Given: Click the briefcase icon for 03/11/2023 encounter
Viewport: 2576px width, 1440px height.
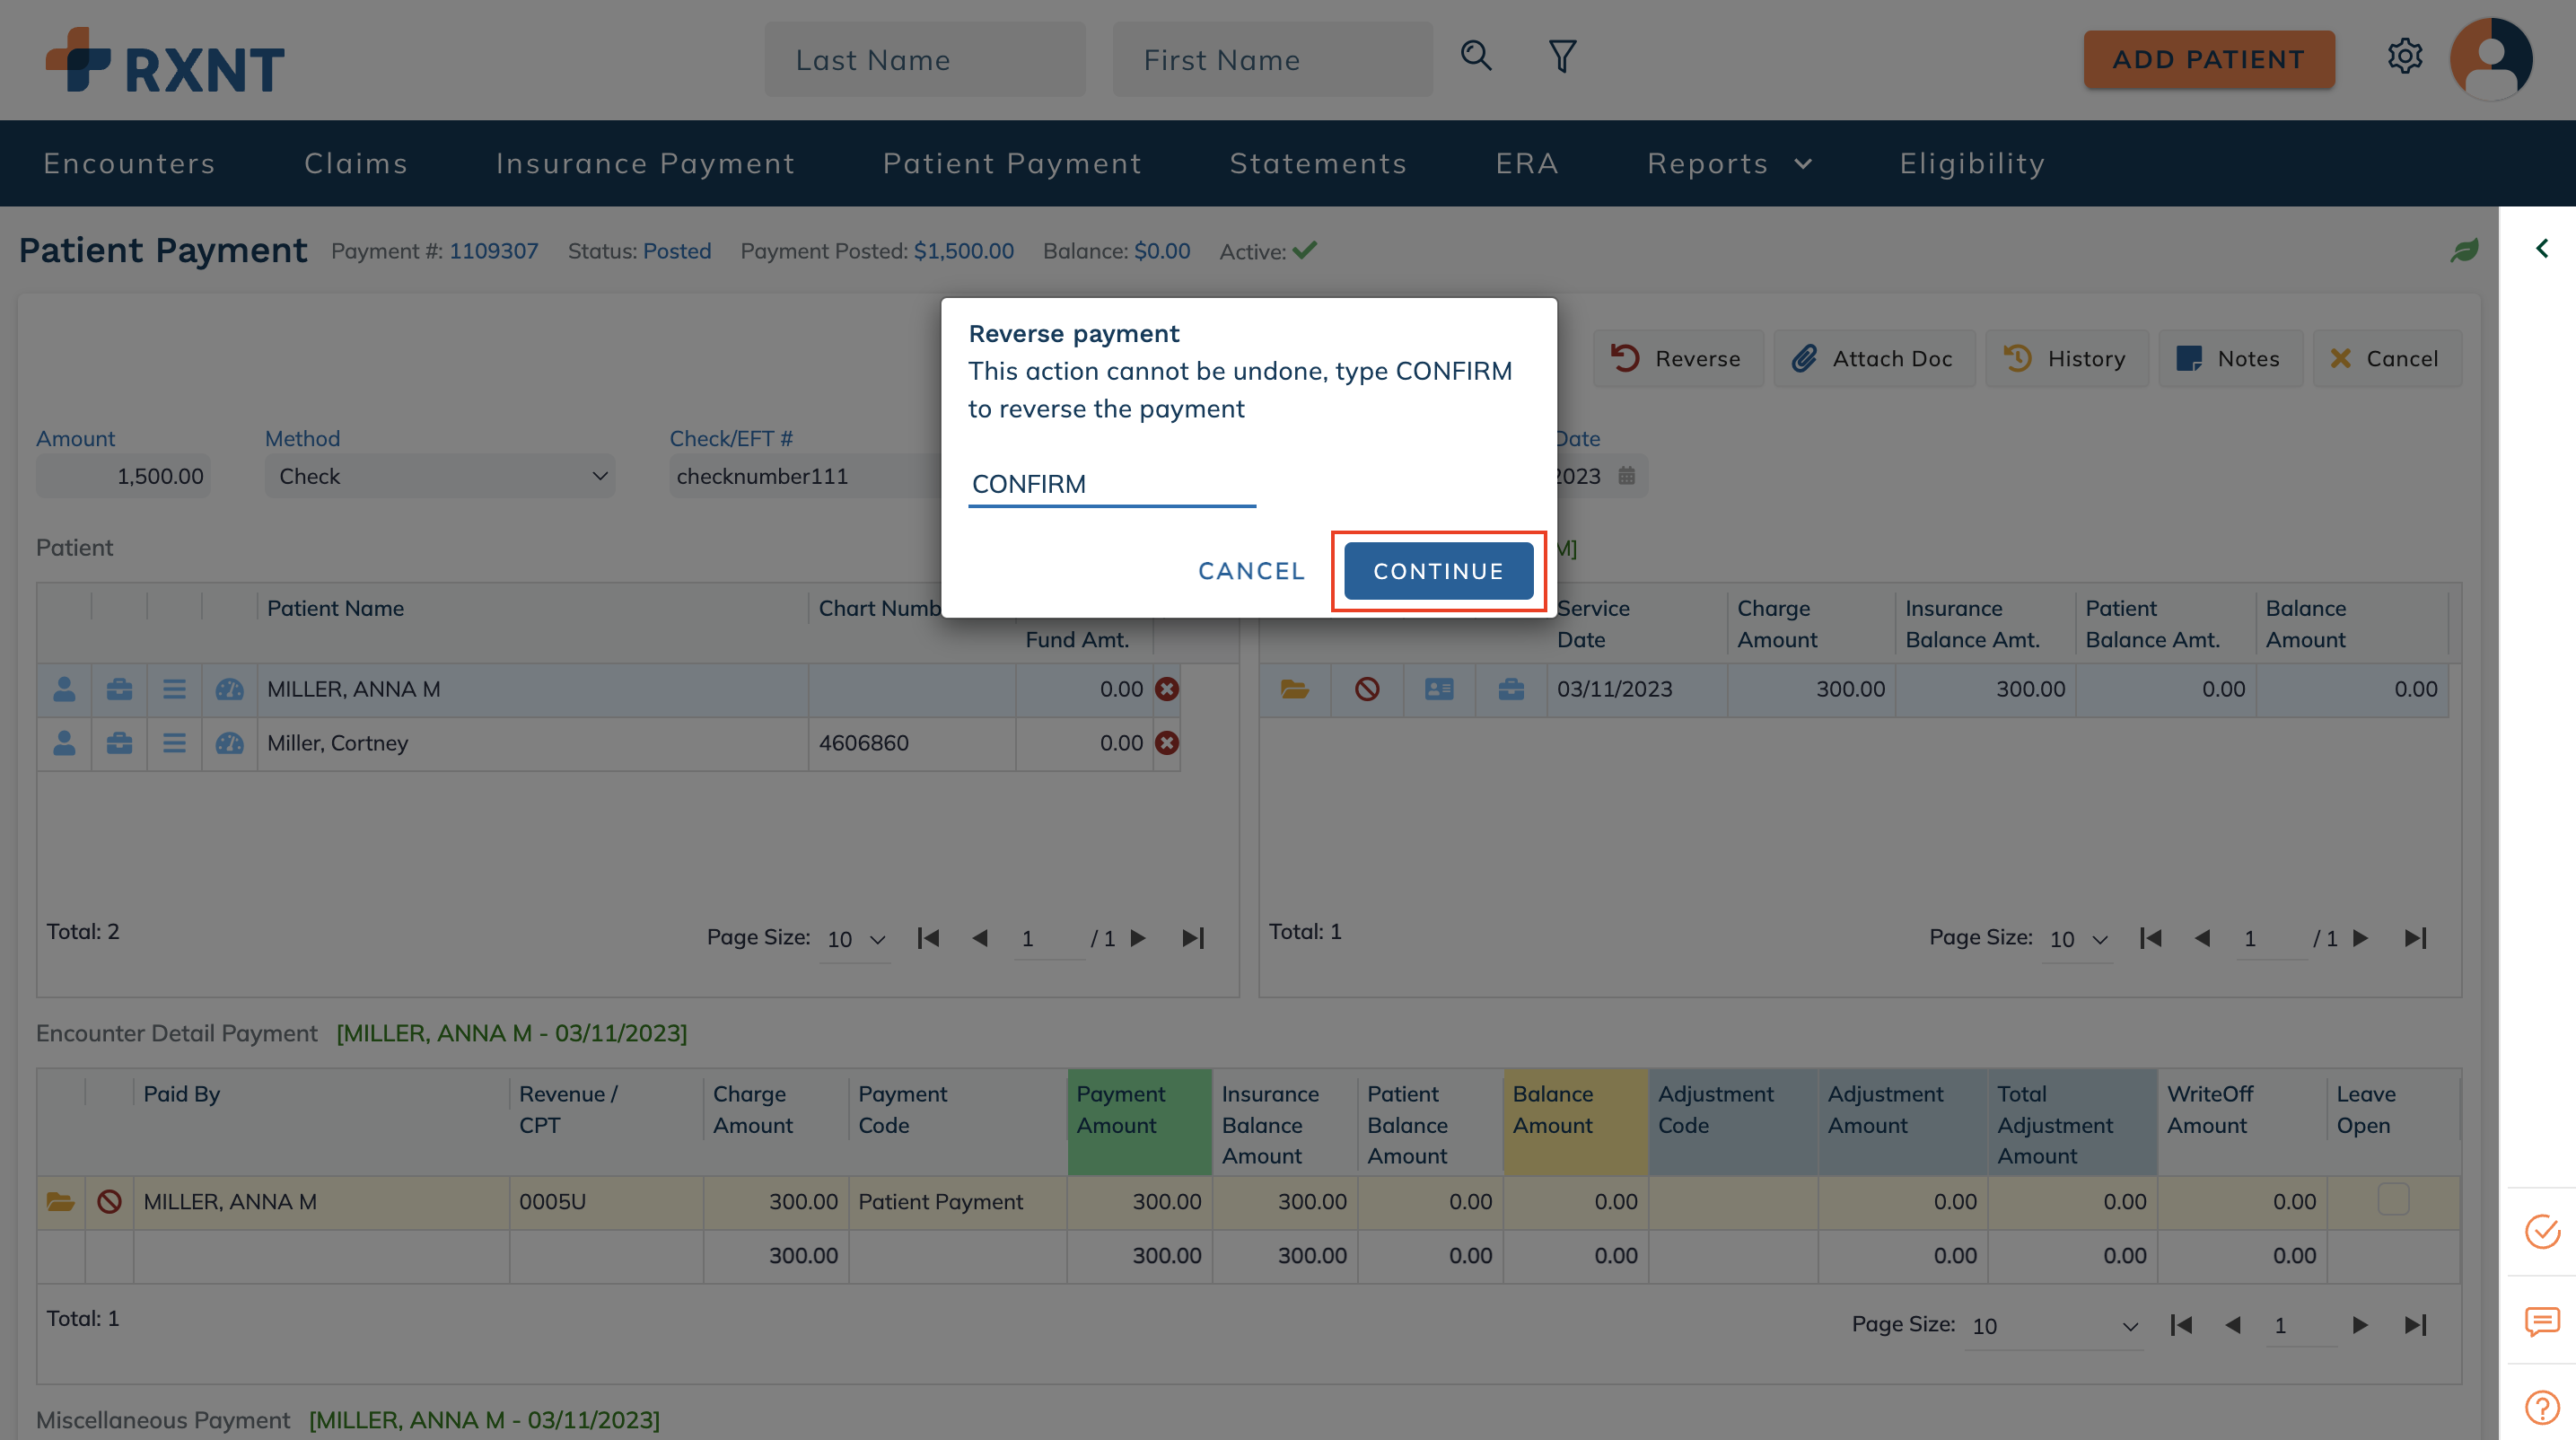Looking at the screenshot, I should click(1511, 689).
